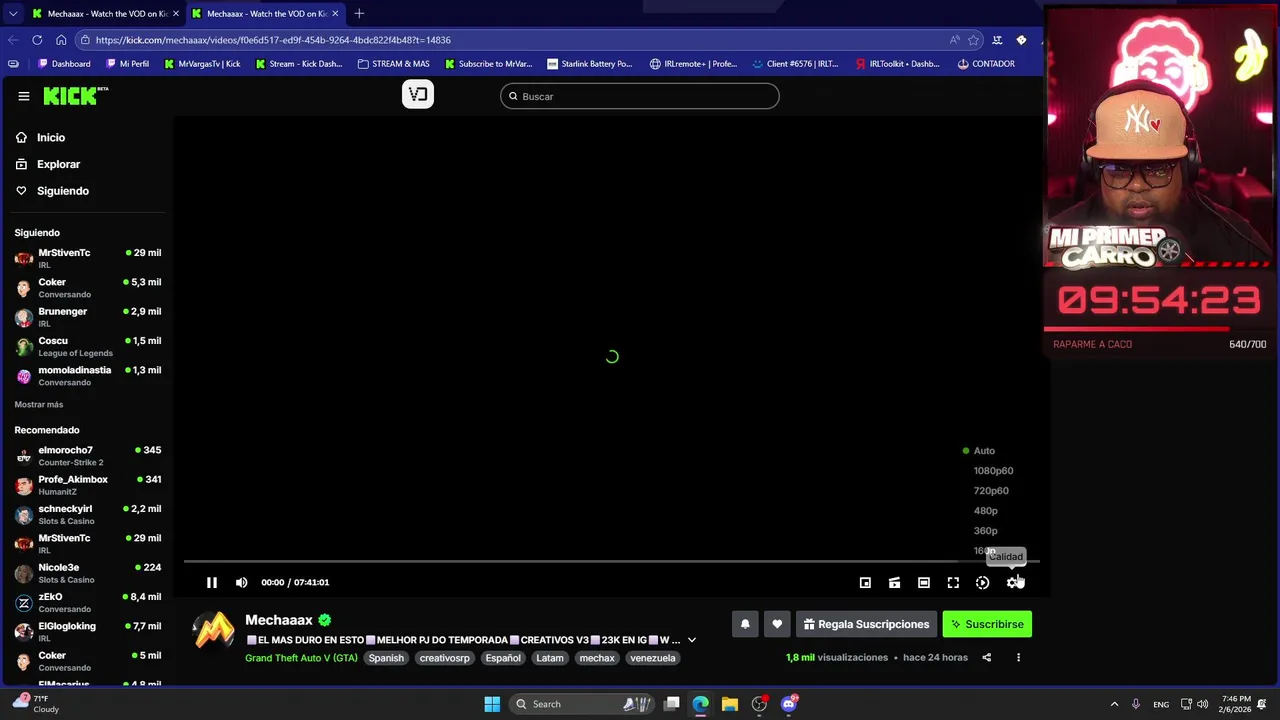Click the green Kick logo

coord(75,96)
